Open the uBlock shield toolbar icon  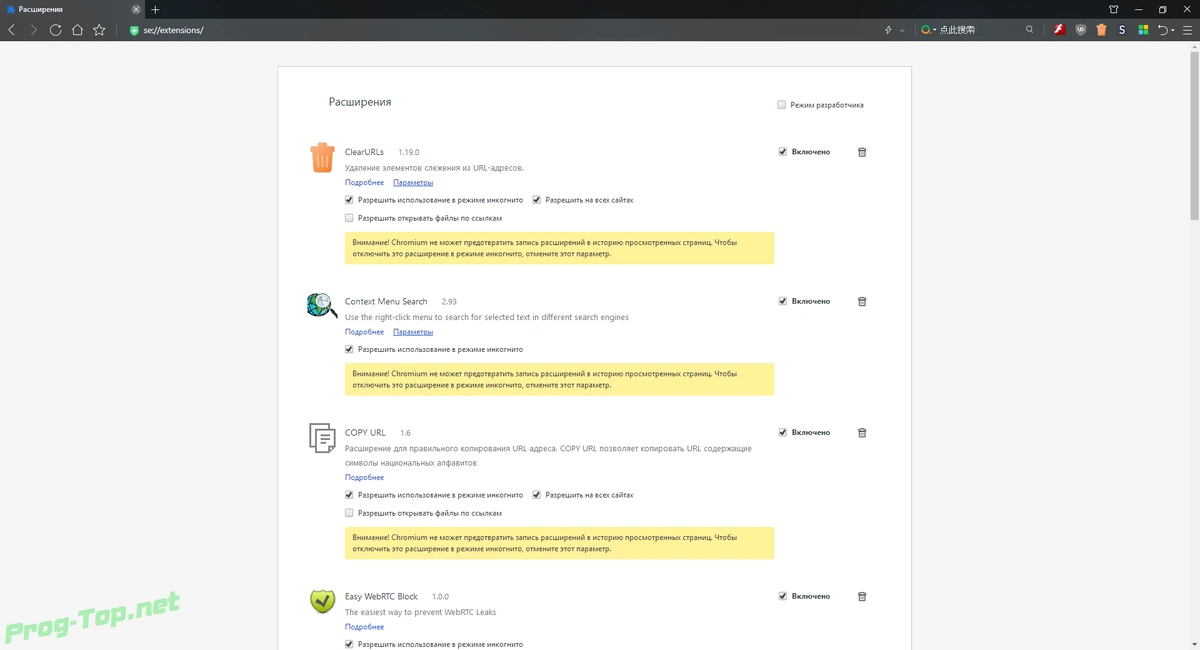(1081, 30)
